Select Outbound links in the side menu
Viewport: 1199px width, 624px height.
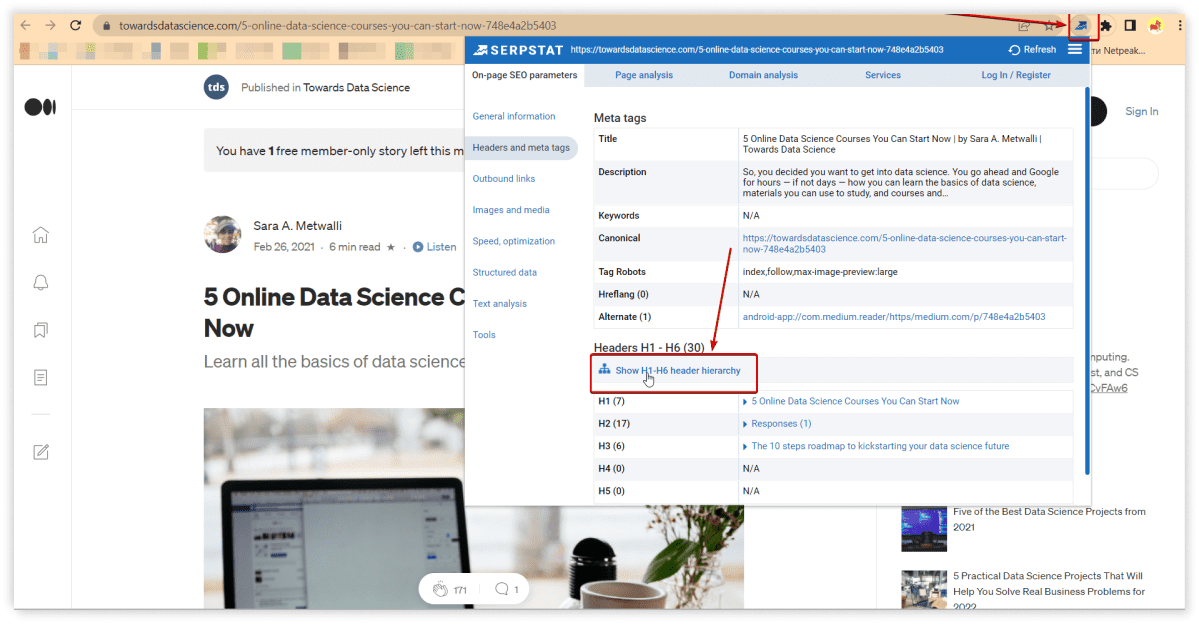point(504,179)
